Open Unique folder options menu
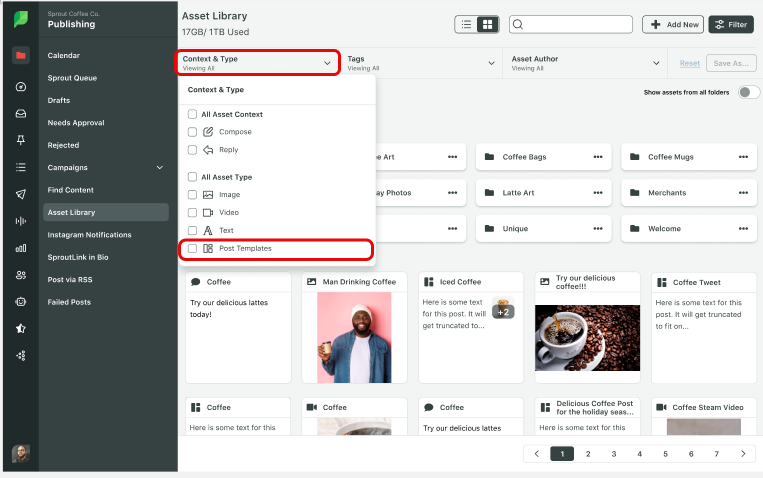Viewport: 763px width, 478px height. (x=598, y=228)
